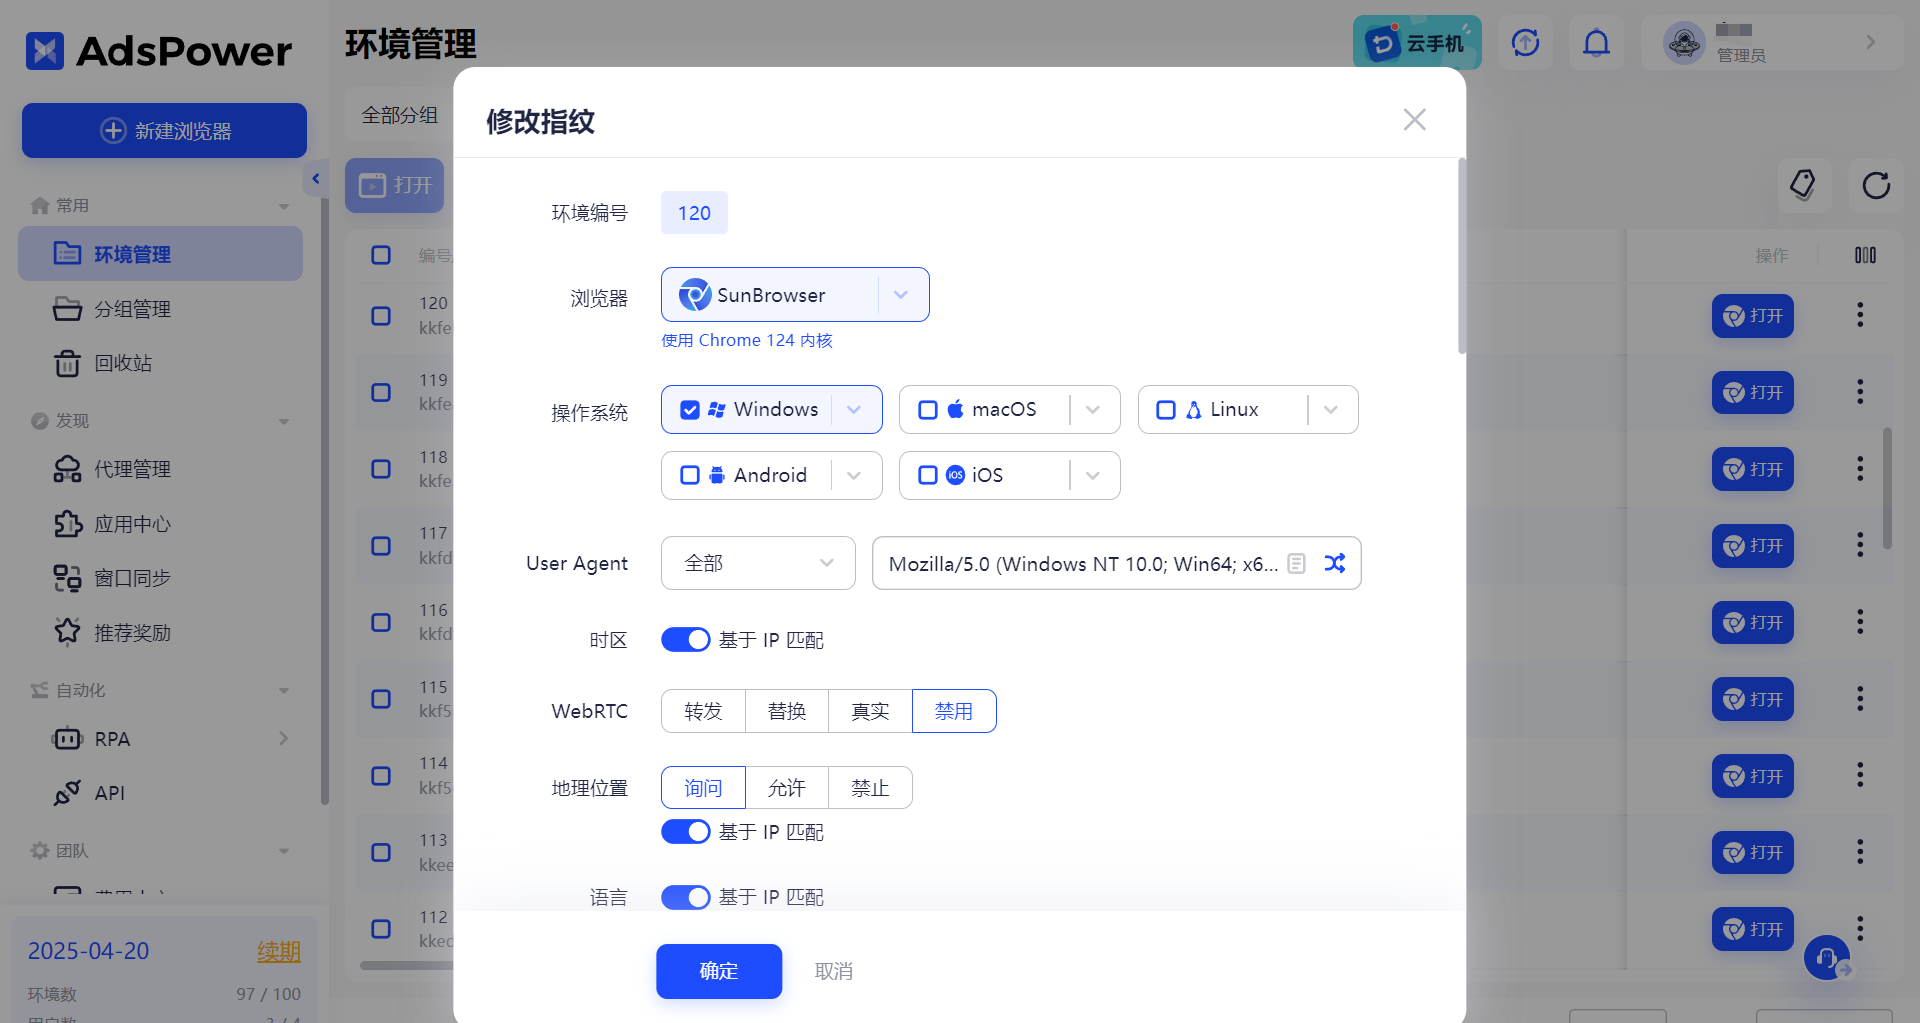1920x1023 pixels.
Task: Expand the Windows version dropdown
Action: pos(854,410)
